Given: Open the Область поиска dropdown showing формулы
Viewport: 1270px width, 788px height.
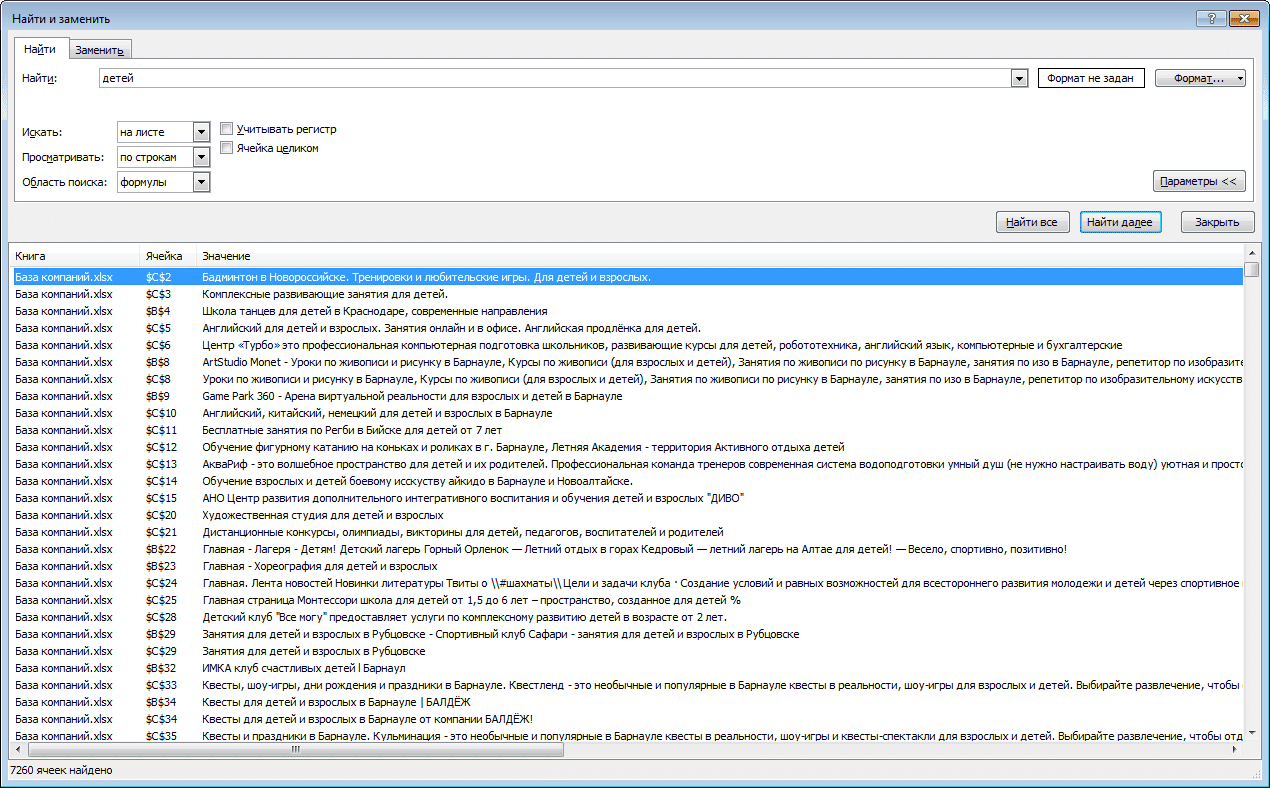Looking at the screenshot, I should pos(163,182).
